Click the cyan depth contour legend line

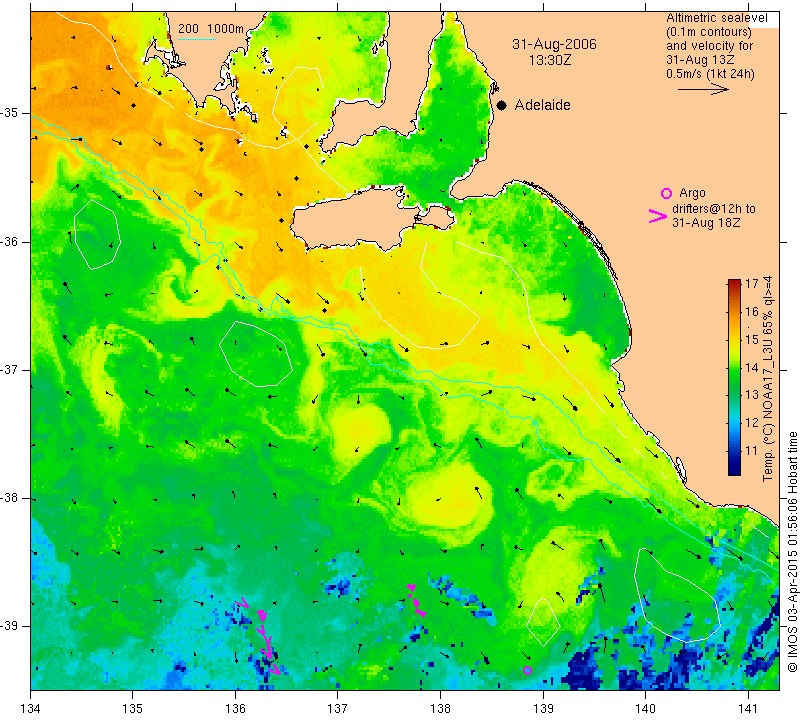point(196,39)
